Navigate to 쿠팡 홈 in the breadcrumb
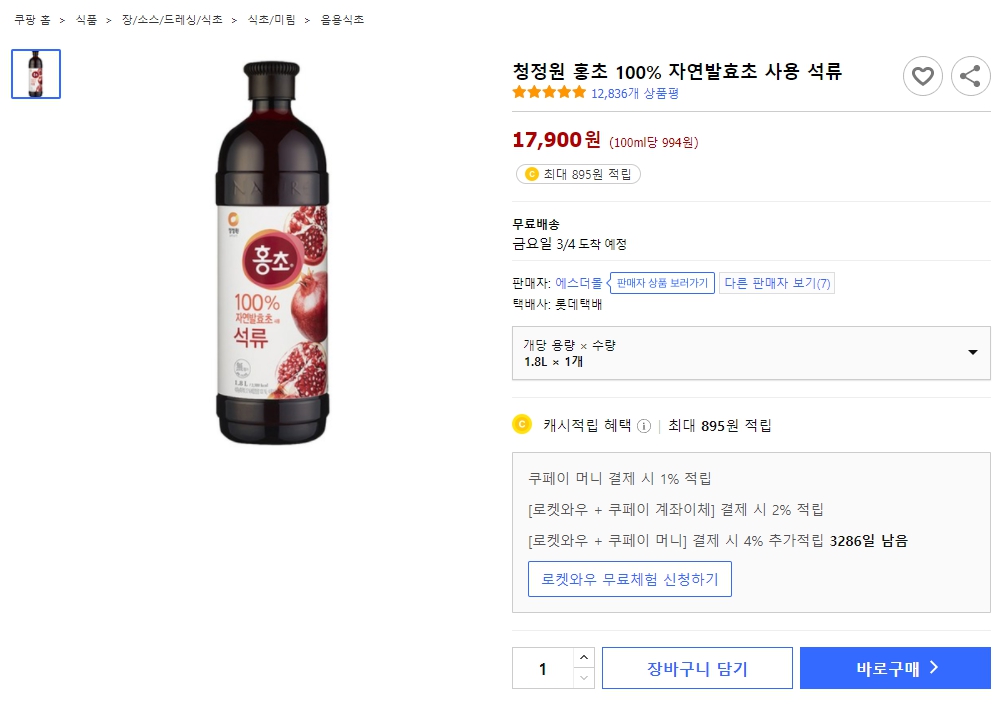The image size is (1003, 705). pos(33,18)
